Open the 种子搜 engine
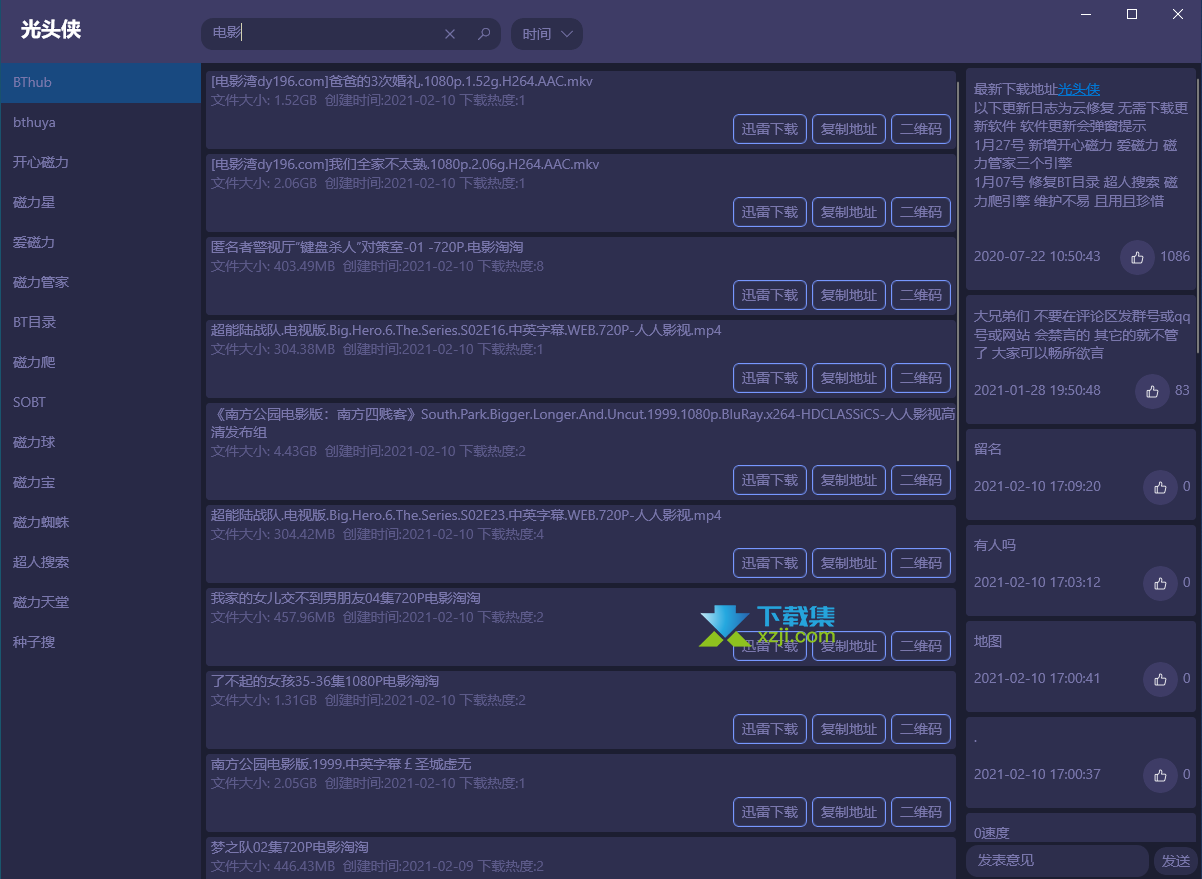 pyautogui.click(x=100, y=642)
